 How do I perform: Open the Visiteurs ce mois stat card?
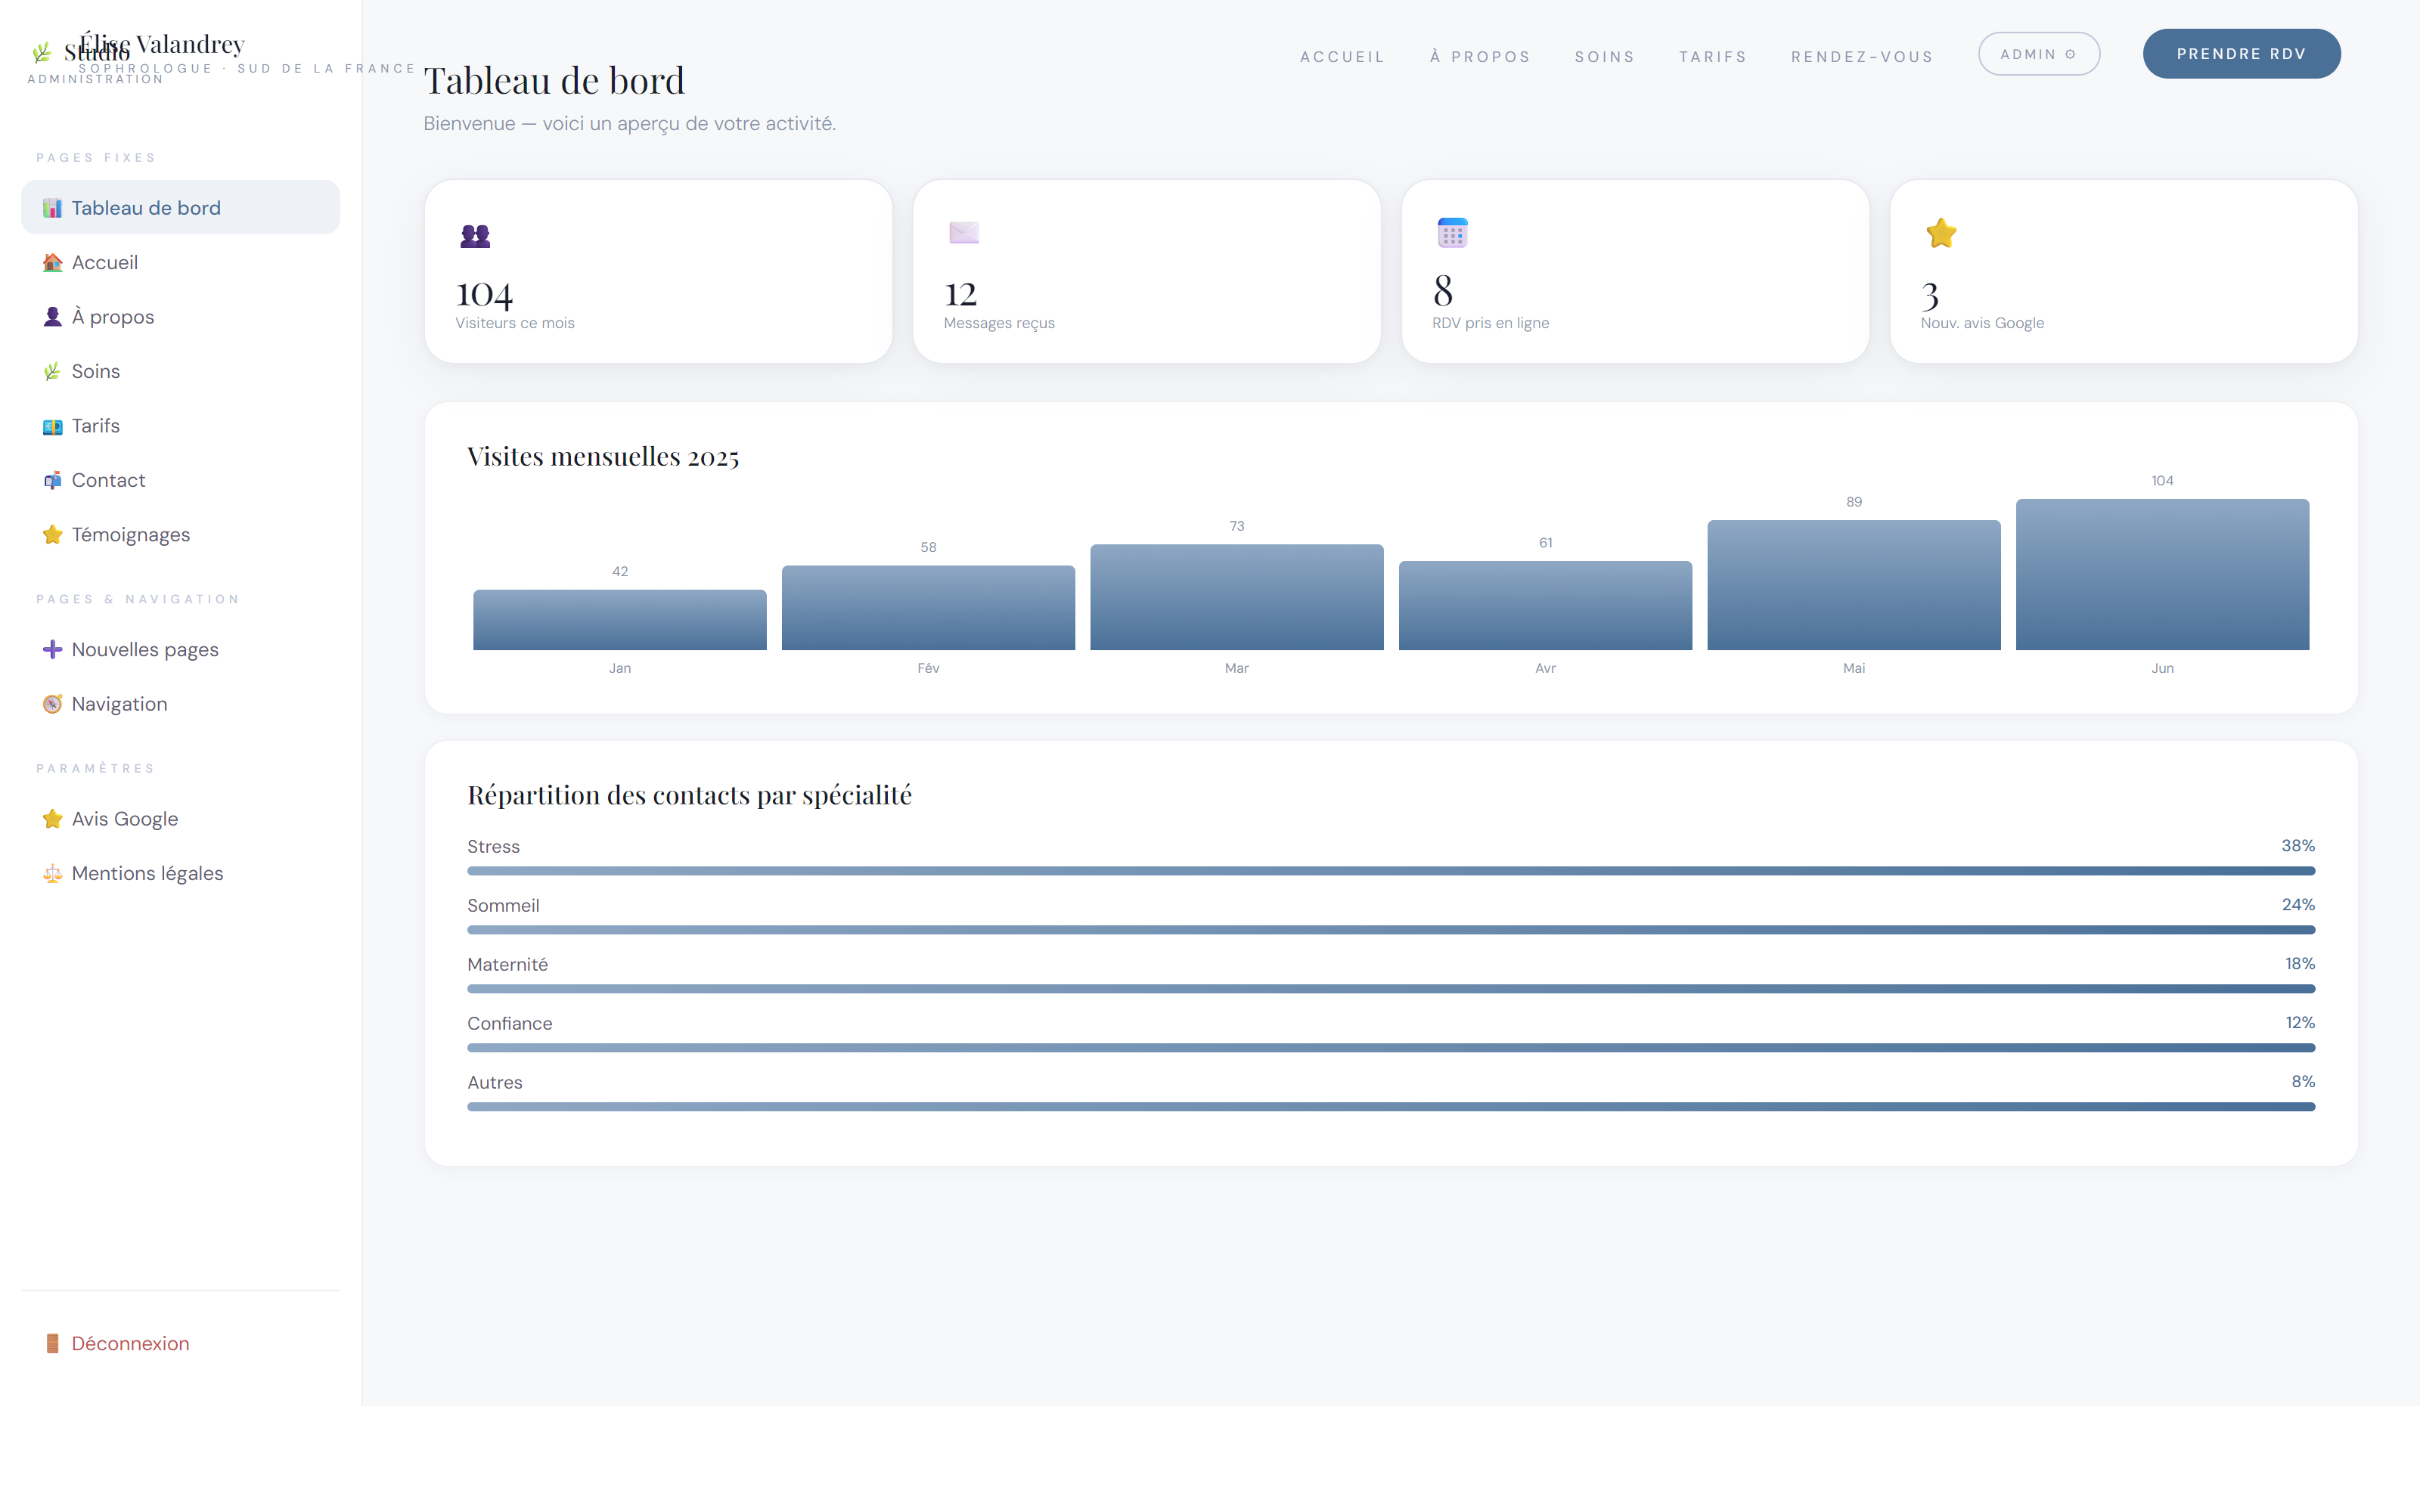[658, 271]
